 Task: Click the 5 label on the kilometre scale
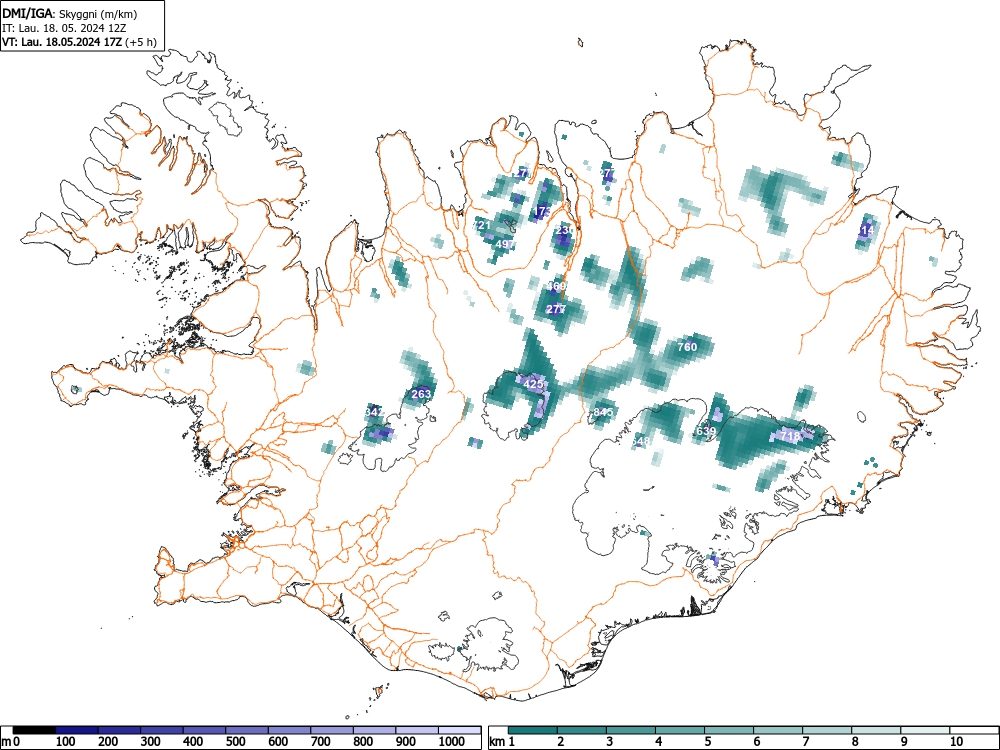pos(708,742)
